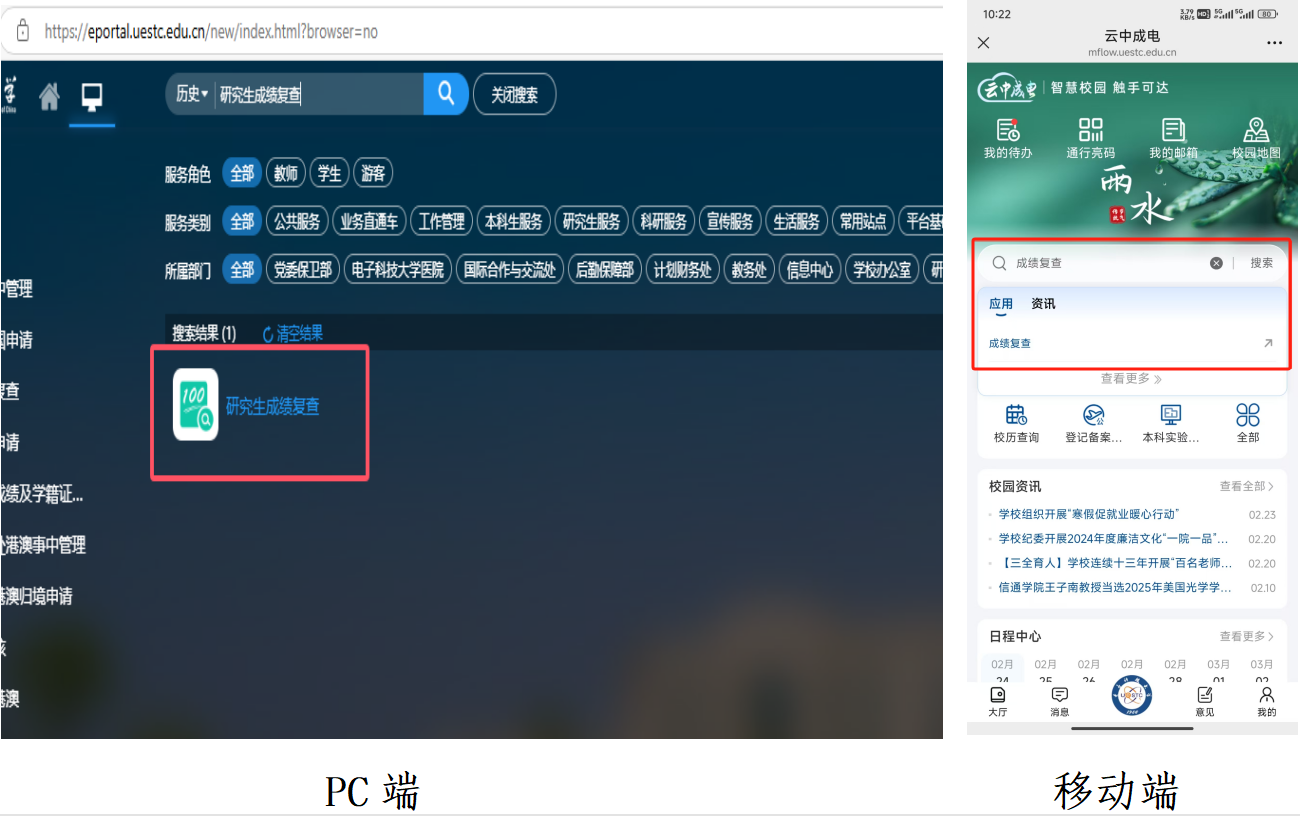Open the 校历查询 calendar icon

pos(1016,422)
